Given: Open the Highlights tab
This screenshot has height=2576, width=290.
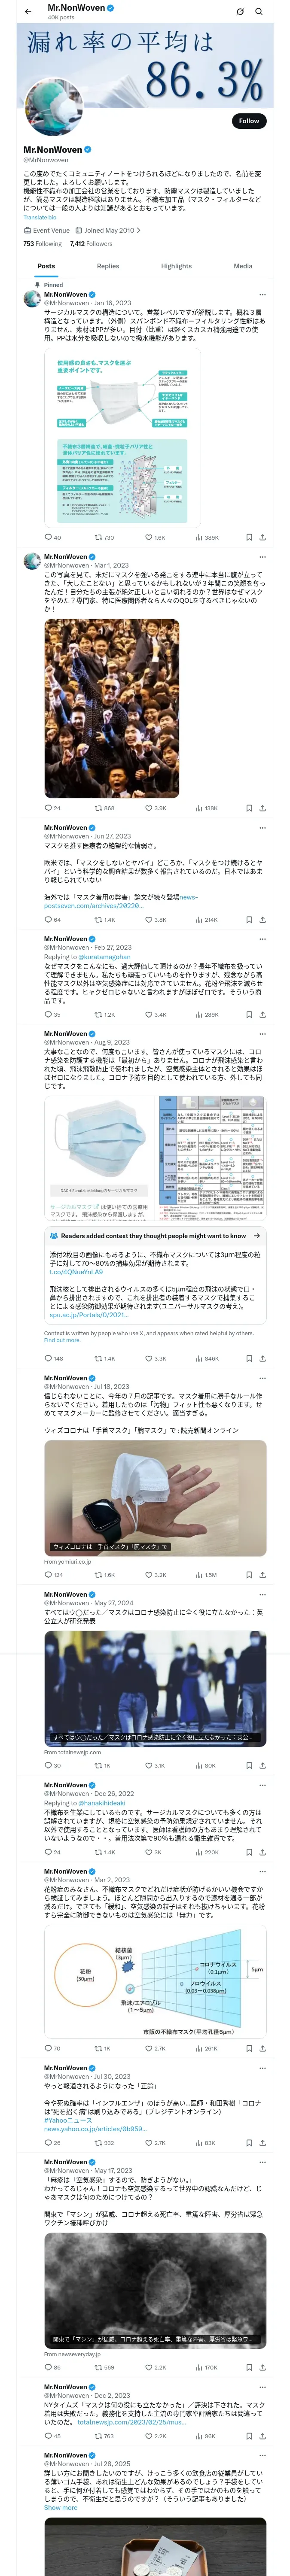Looking at the screenshot, I should click(x=176, y=266).
